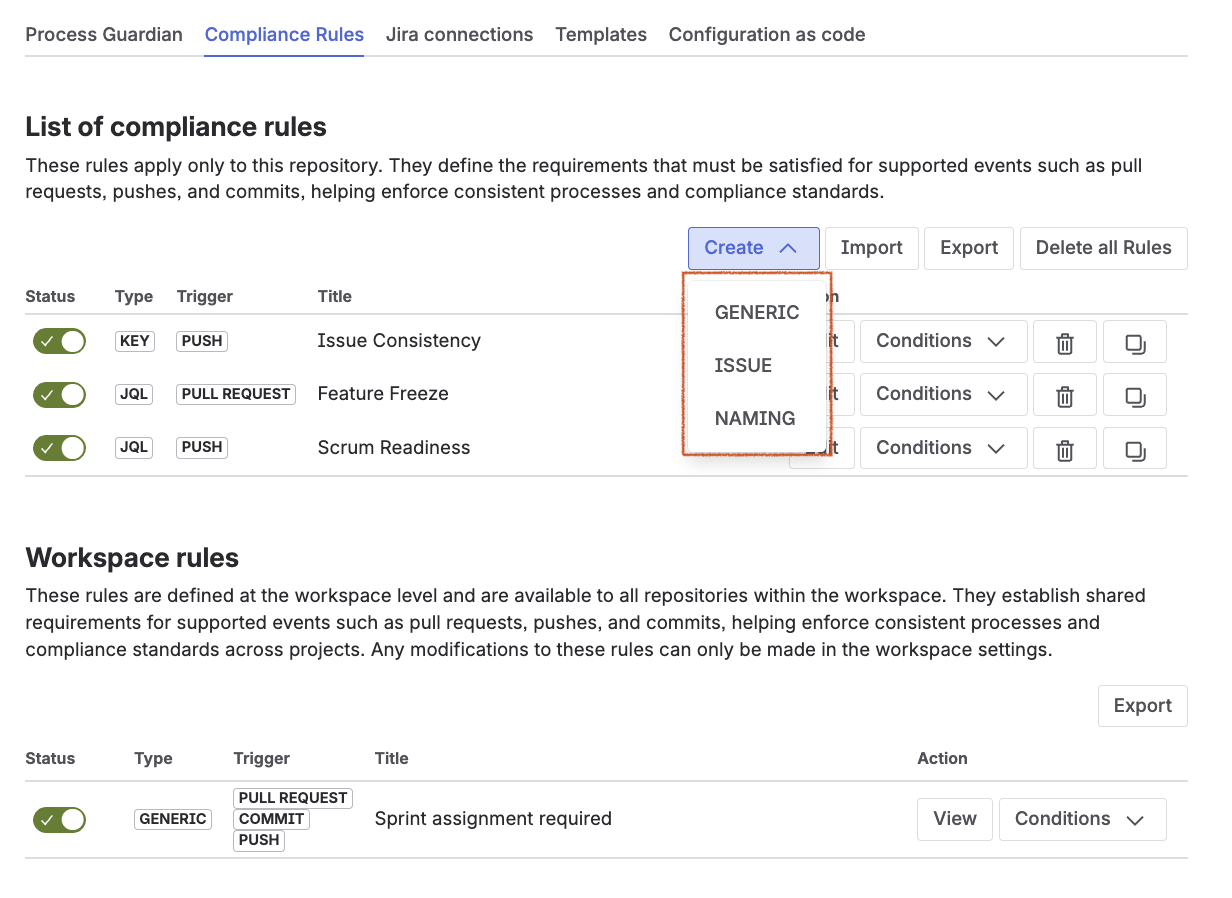Duplicate the Feature Freeze rule via copy icon
This screenshot has height=898, width=1232.
click(x=1135, y=395)
